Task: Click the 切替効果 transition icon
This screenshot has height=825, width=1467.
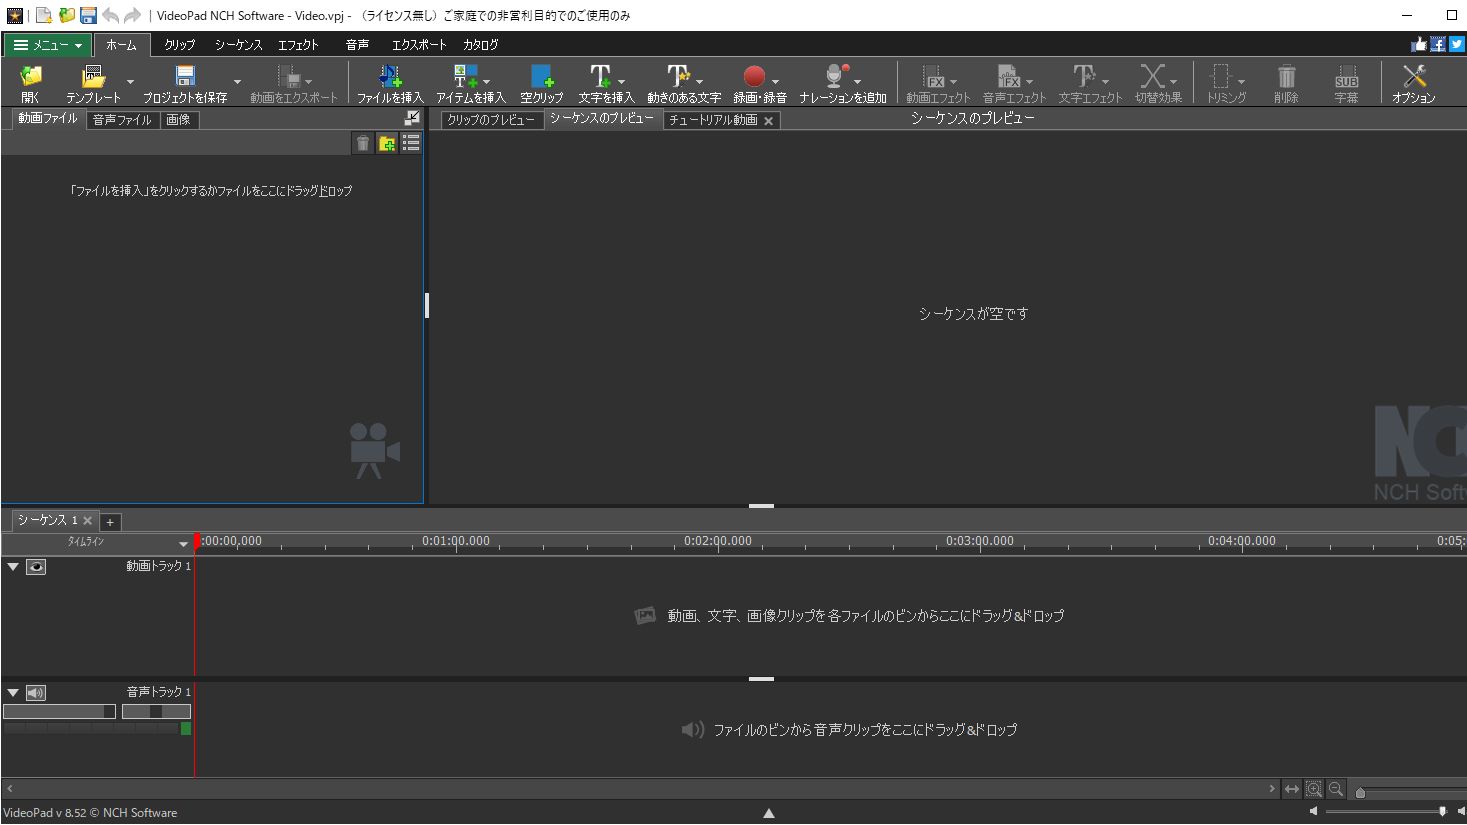Action: point(1152,76)
